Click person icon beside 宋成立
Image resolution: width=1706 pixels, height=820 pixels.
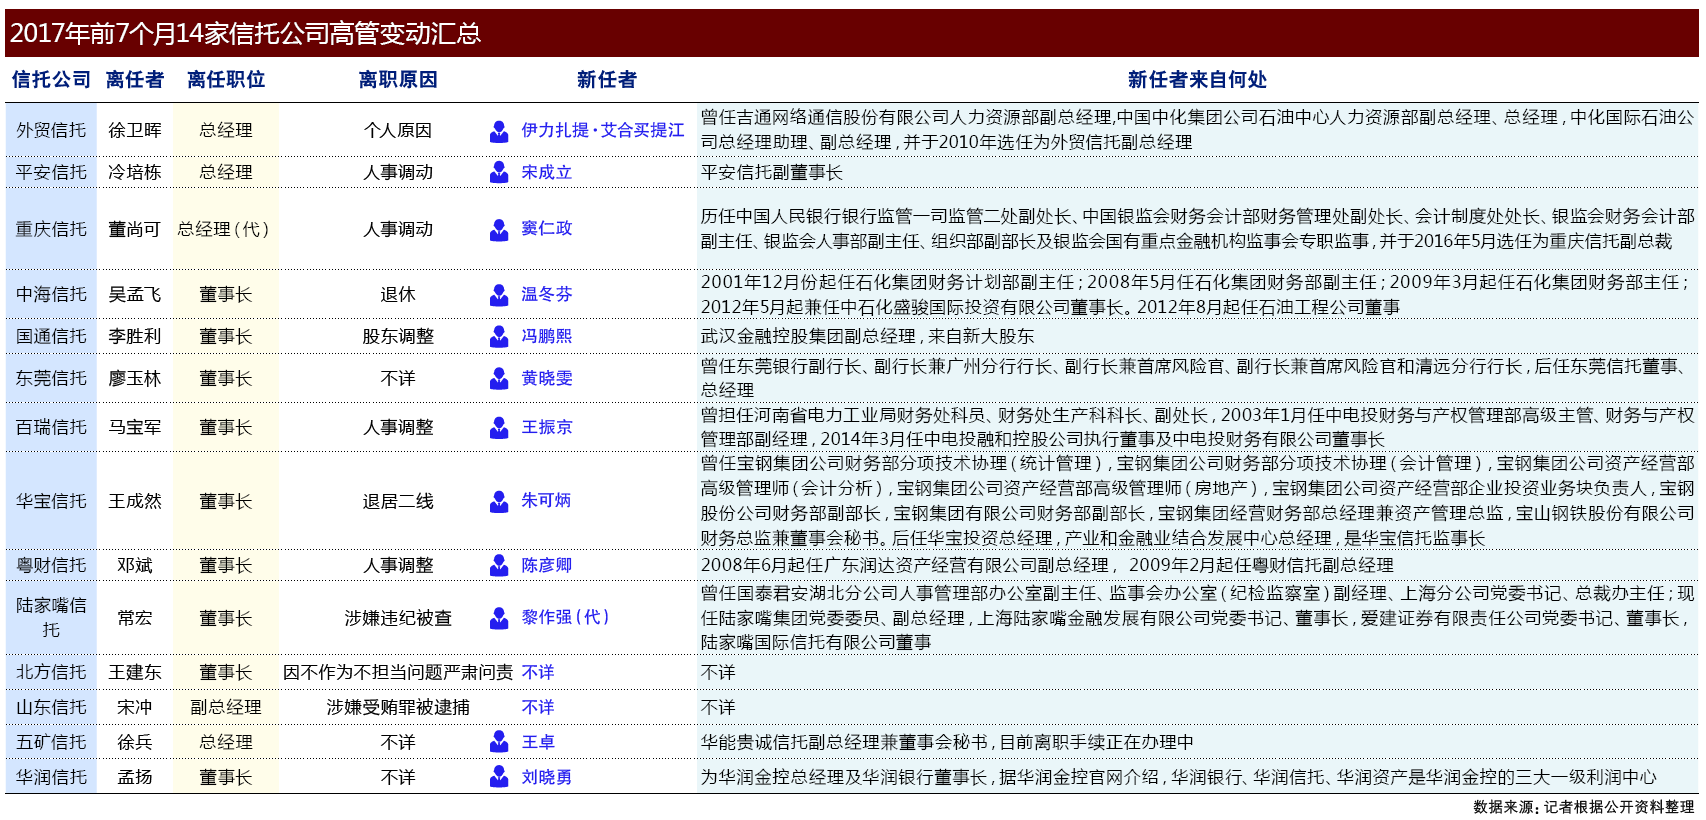tap(499, 172)
